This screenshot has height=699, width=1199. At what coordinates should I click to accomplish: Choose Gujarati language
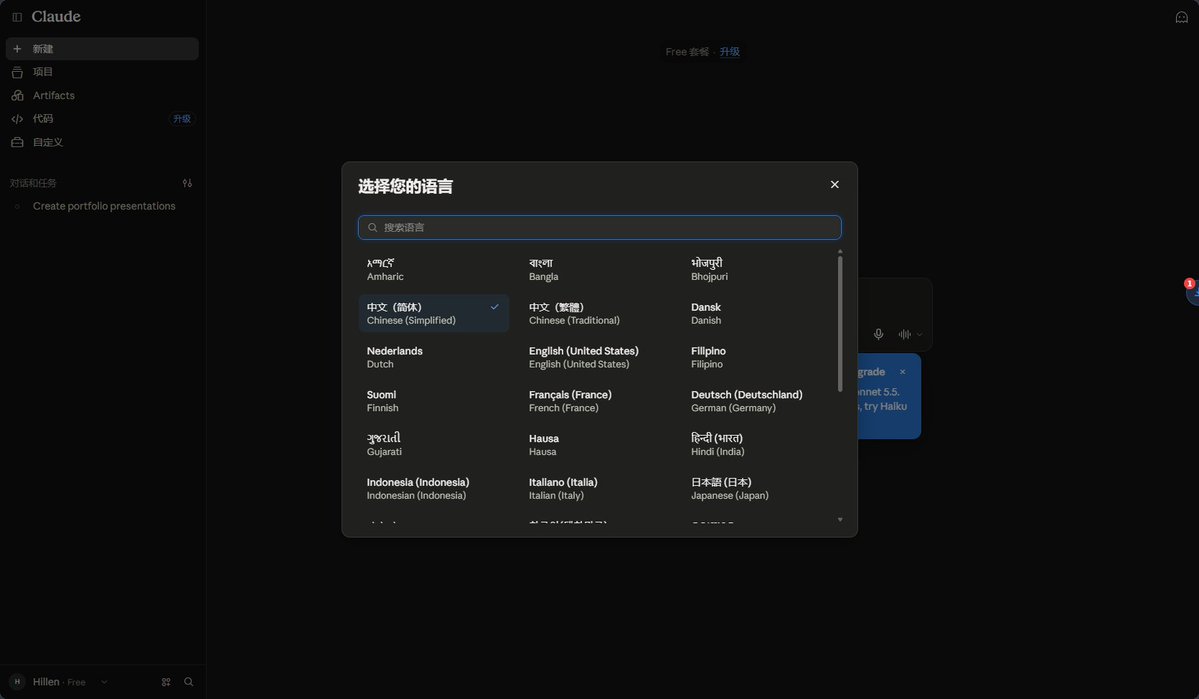coord(434,444)
